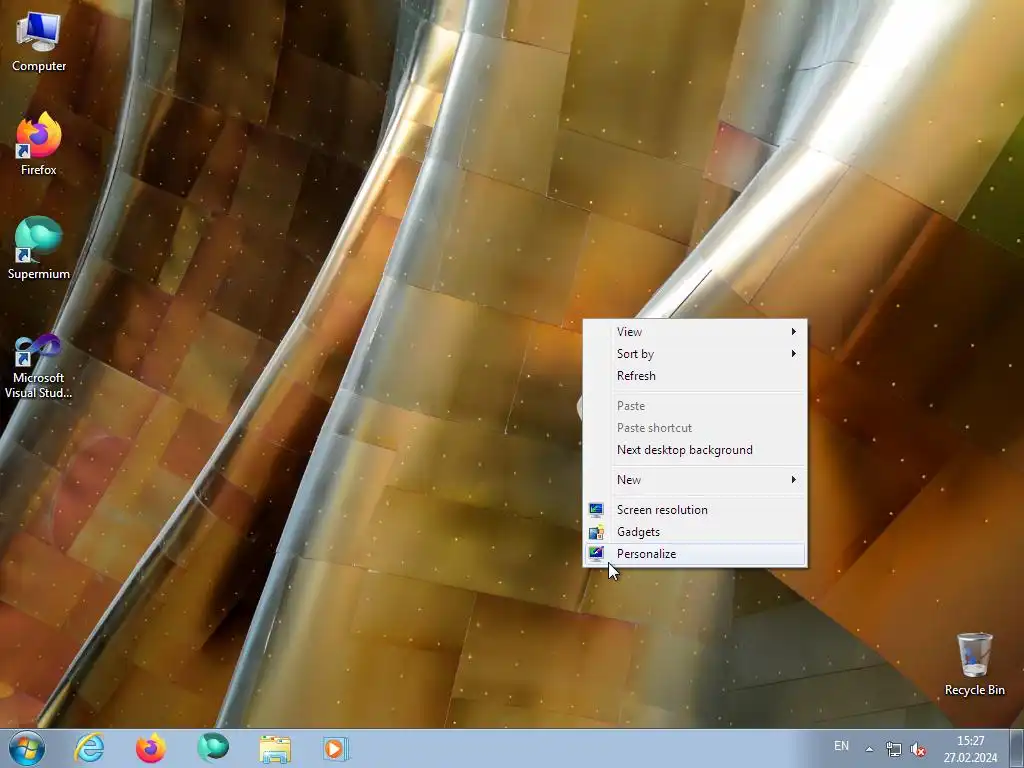
Task: Click the View submenu arrow
Action: click(x=793, y=332)
